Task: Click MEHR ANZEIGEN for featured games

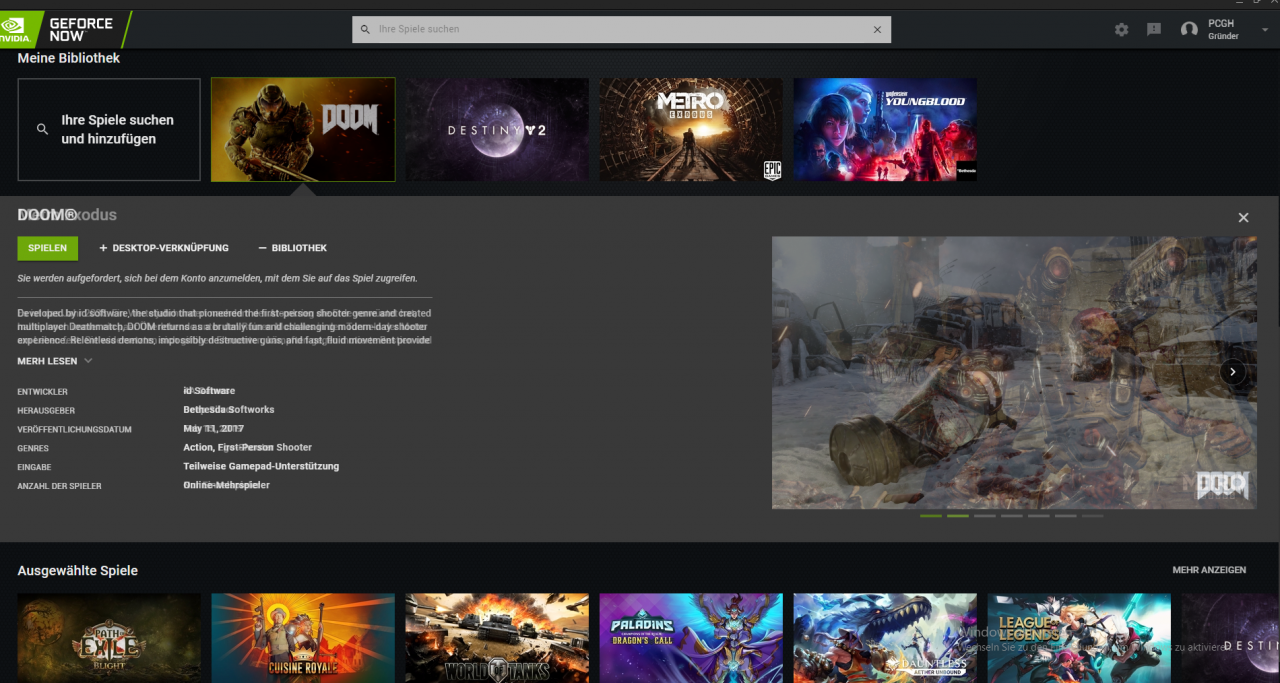Action: coord(1209,570)
